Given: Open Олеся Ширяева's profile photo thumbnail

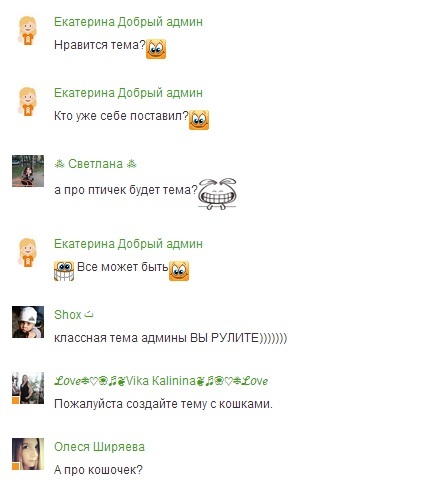Looking at the screenshot, I should point(28,454).
